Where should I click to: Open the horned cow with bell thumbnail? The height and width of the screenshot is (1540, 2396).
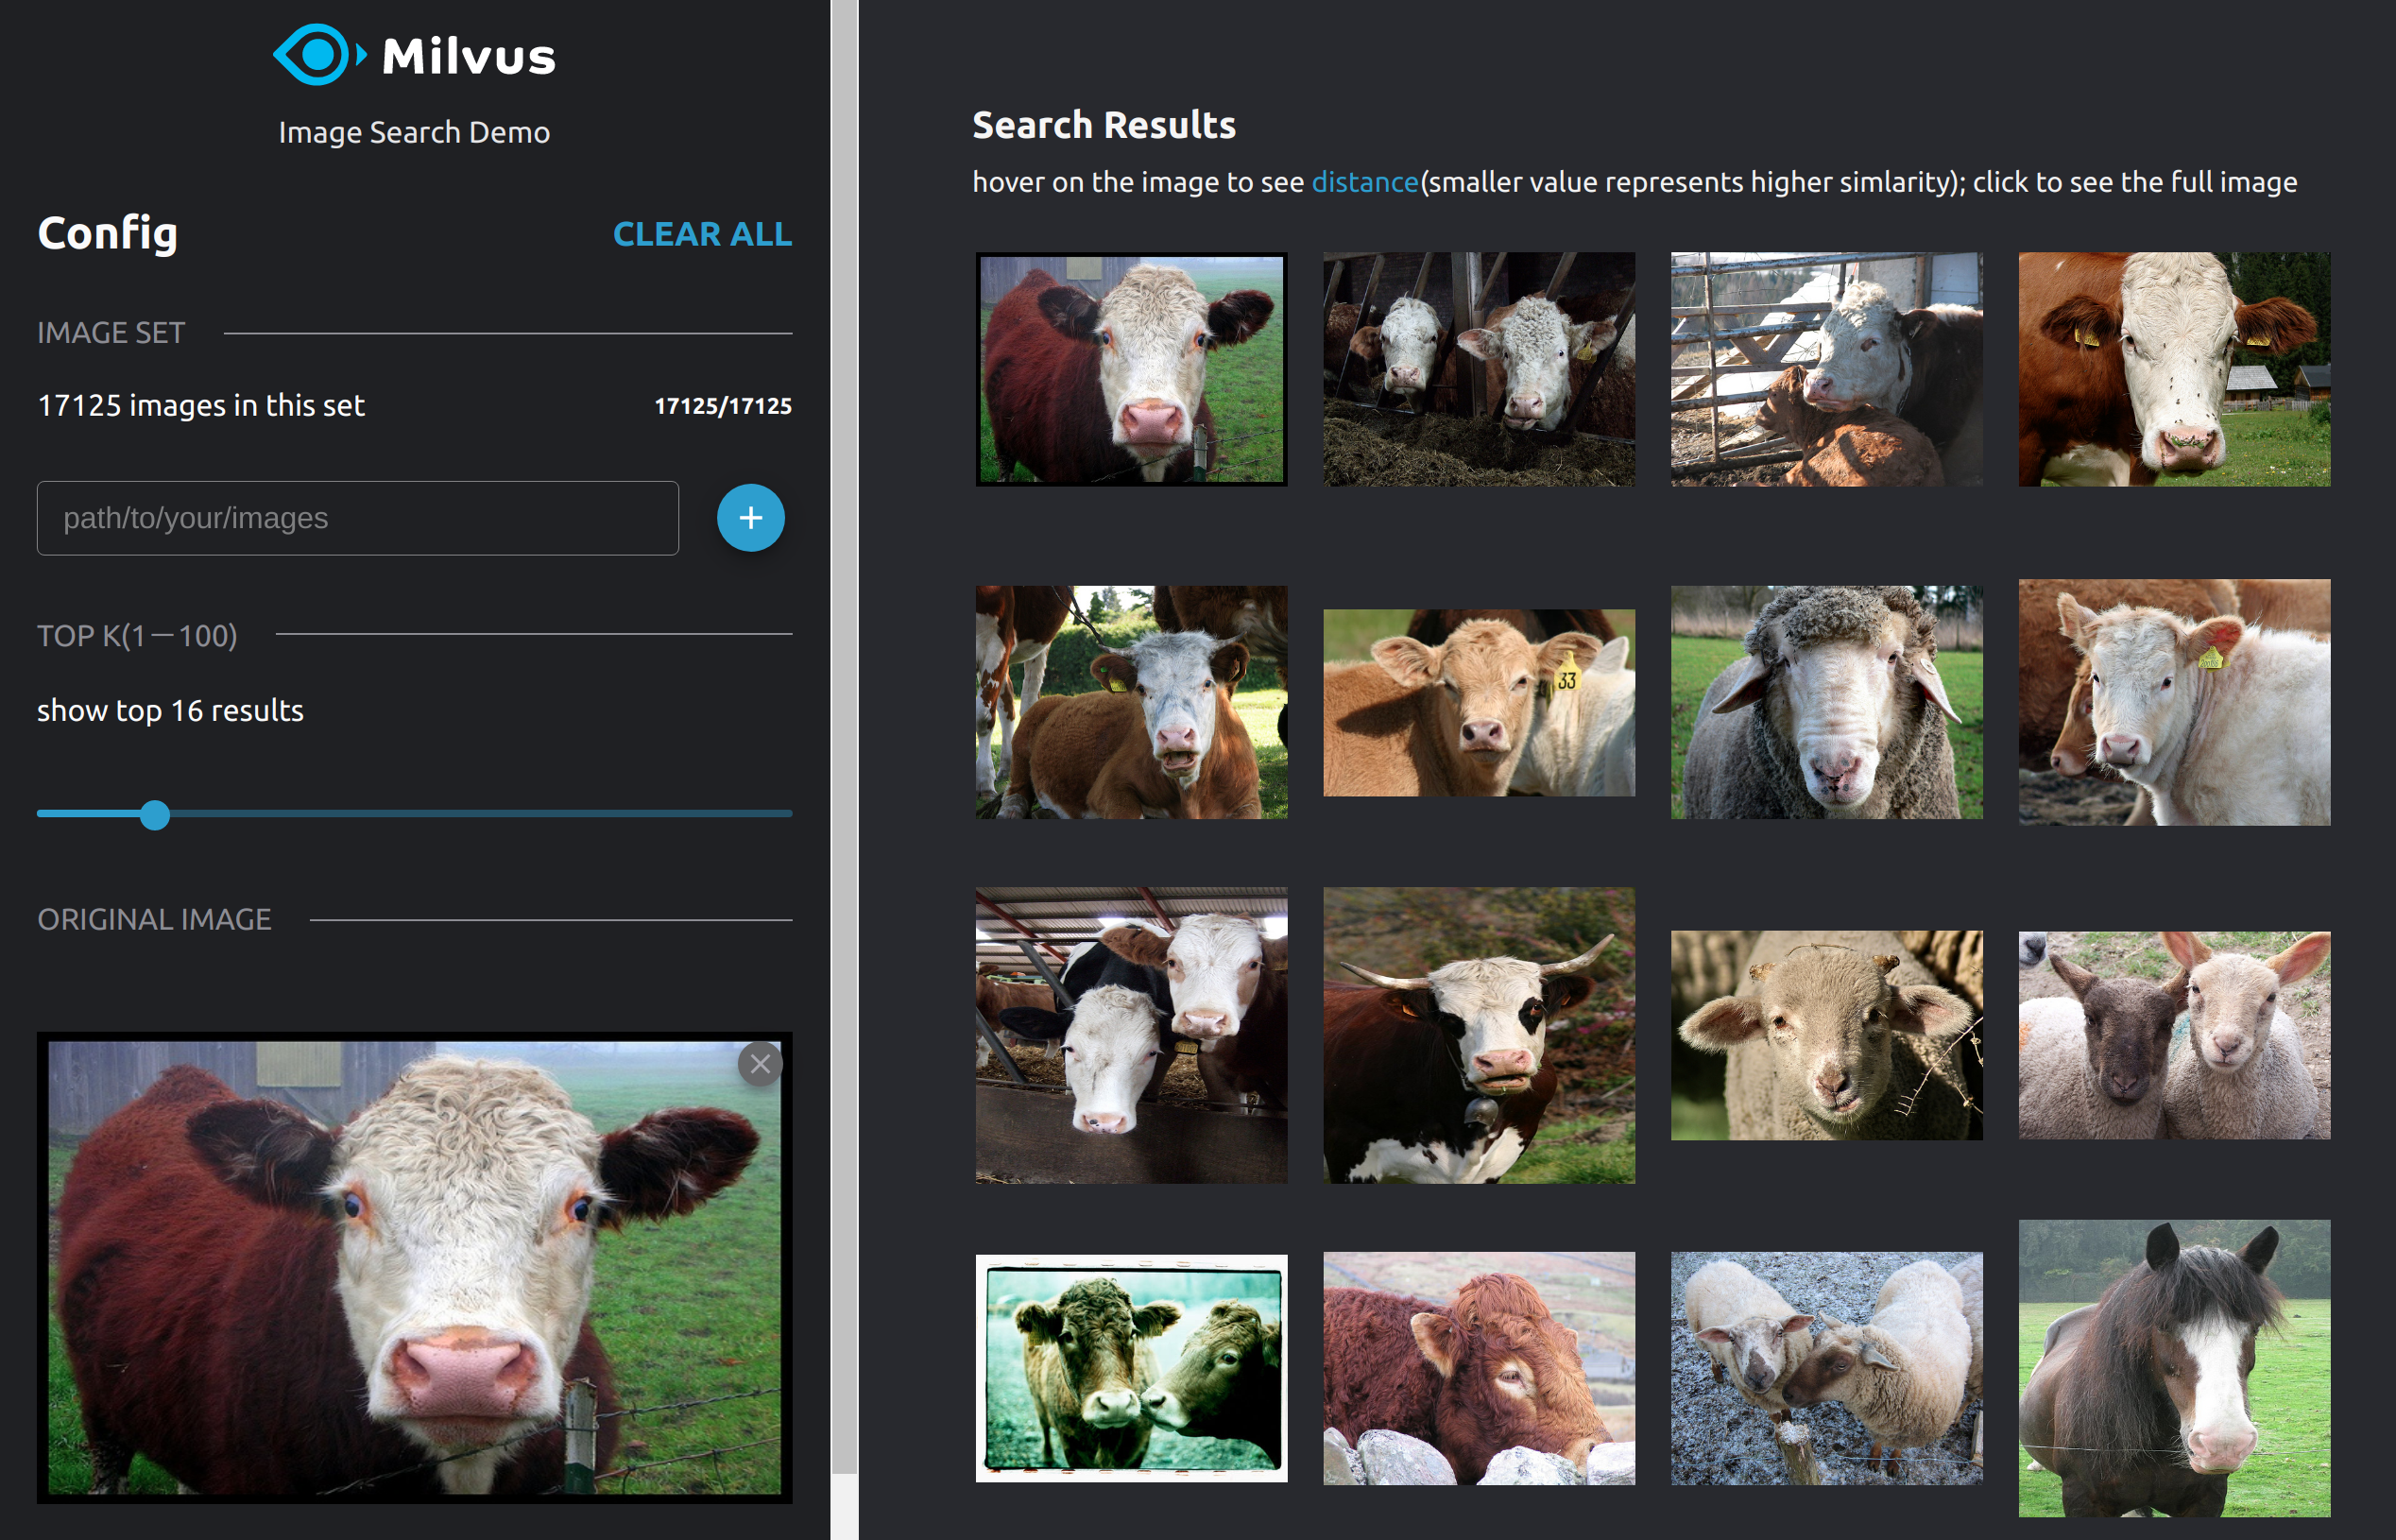pos(1478,1035)
